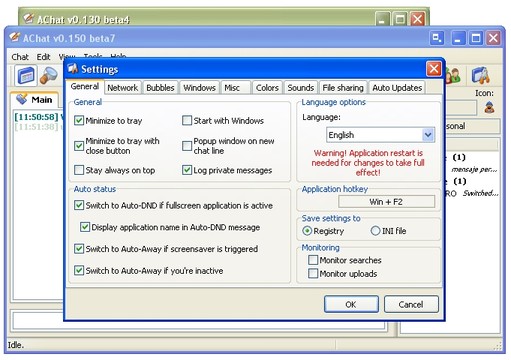Open the Language dropdown arrow
Image resolution: width=511 pixels, height=360 pixels.
pos(428,135)
